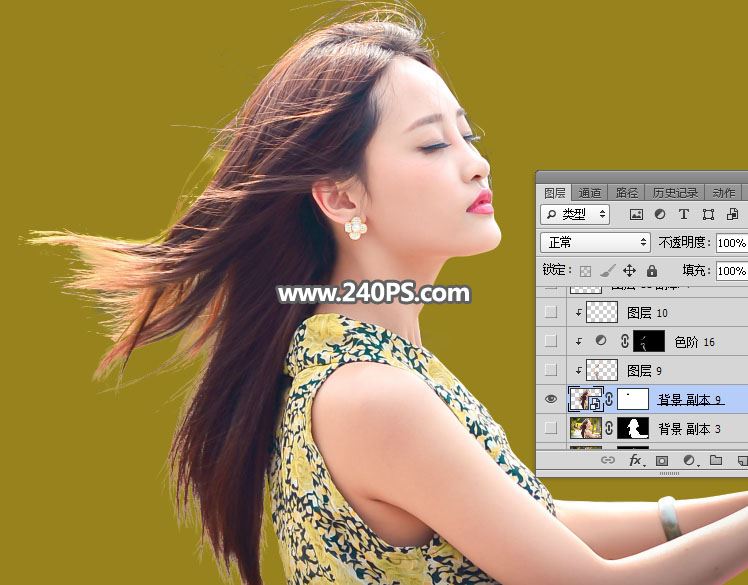
Task: Create a new layer group folder
Action: (x=716, y=460)
